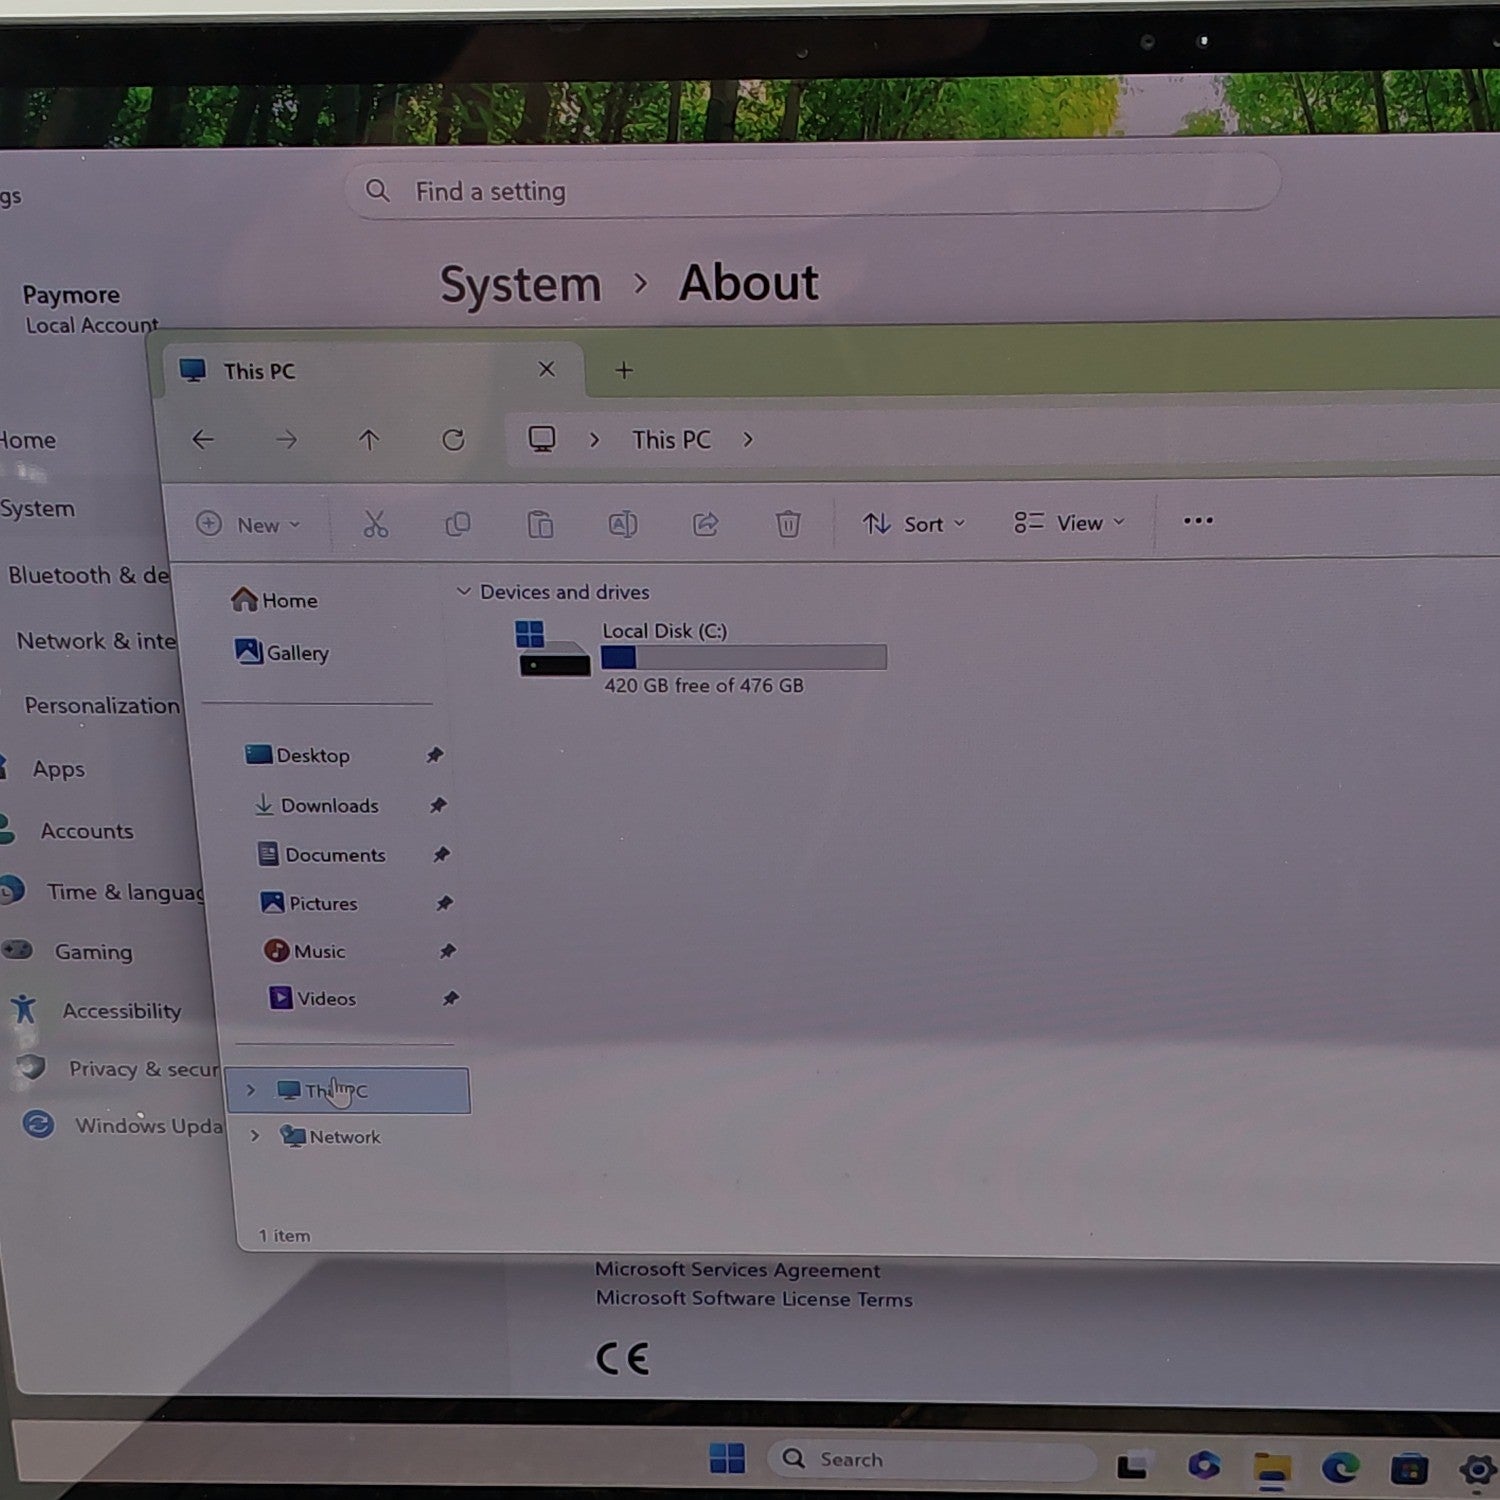The width and height of the screenshot is (1500, 1500).
Task: Open Time & language in Settings sidebar
Action: 125,892
